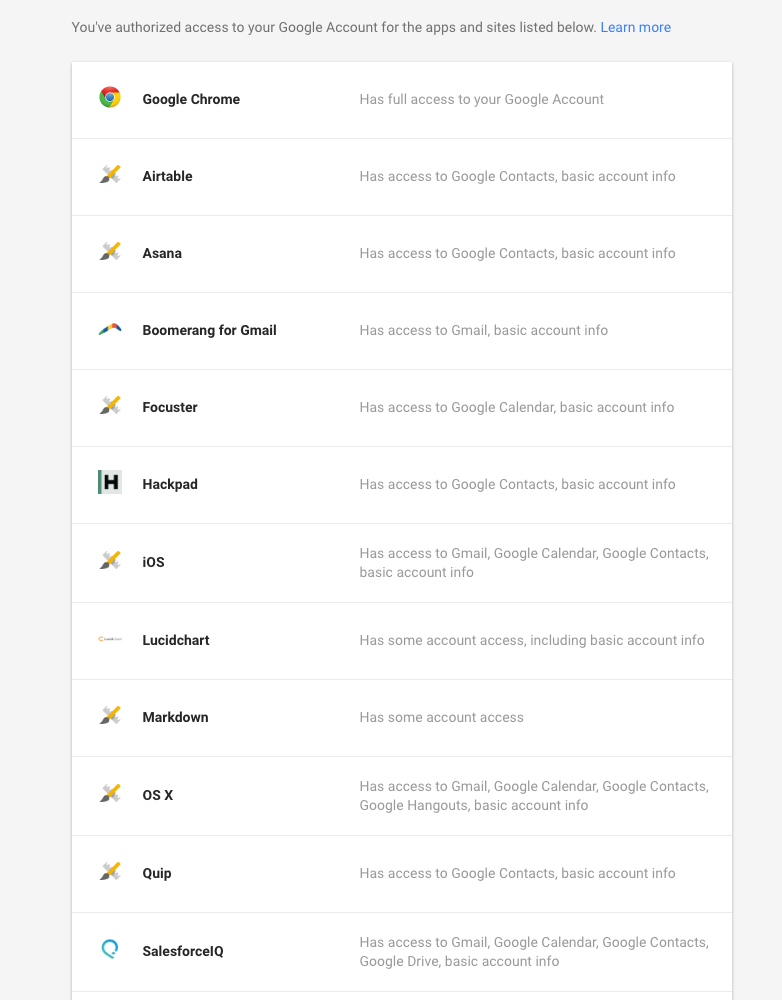Image resolution: width=782 pixels, height=1000 pixels.
Task: Click the SalesforceIQ logo icon
Action: [110, 949]
